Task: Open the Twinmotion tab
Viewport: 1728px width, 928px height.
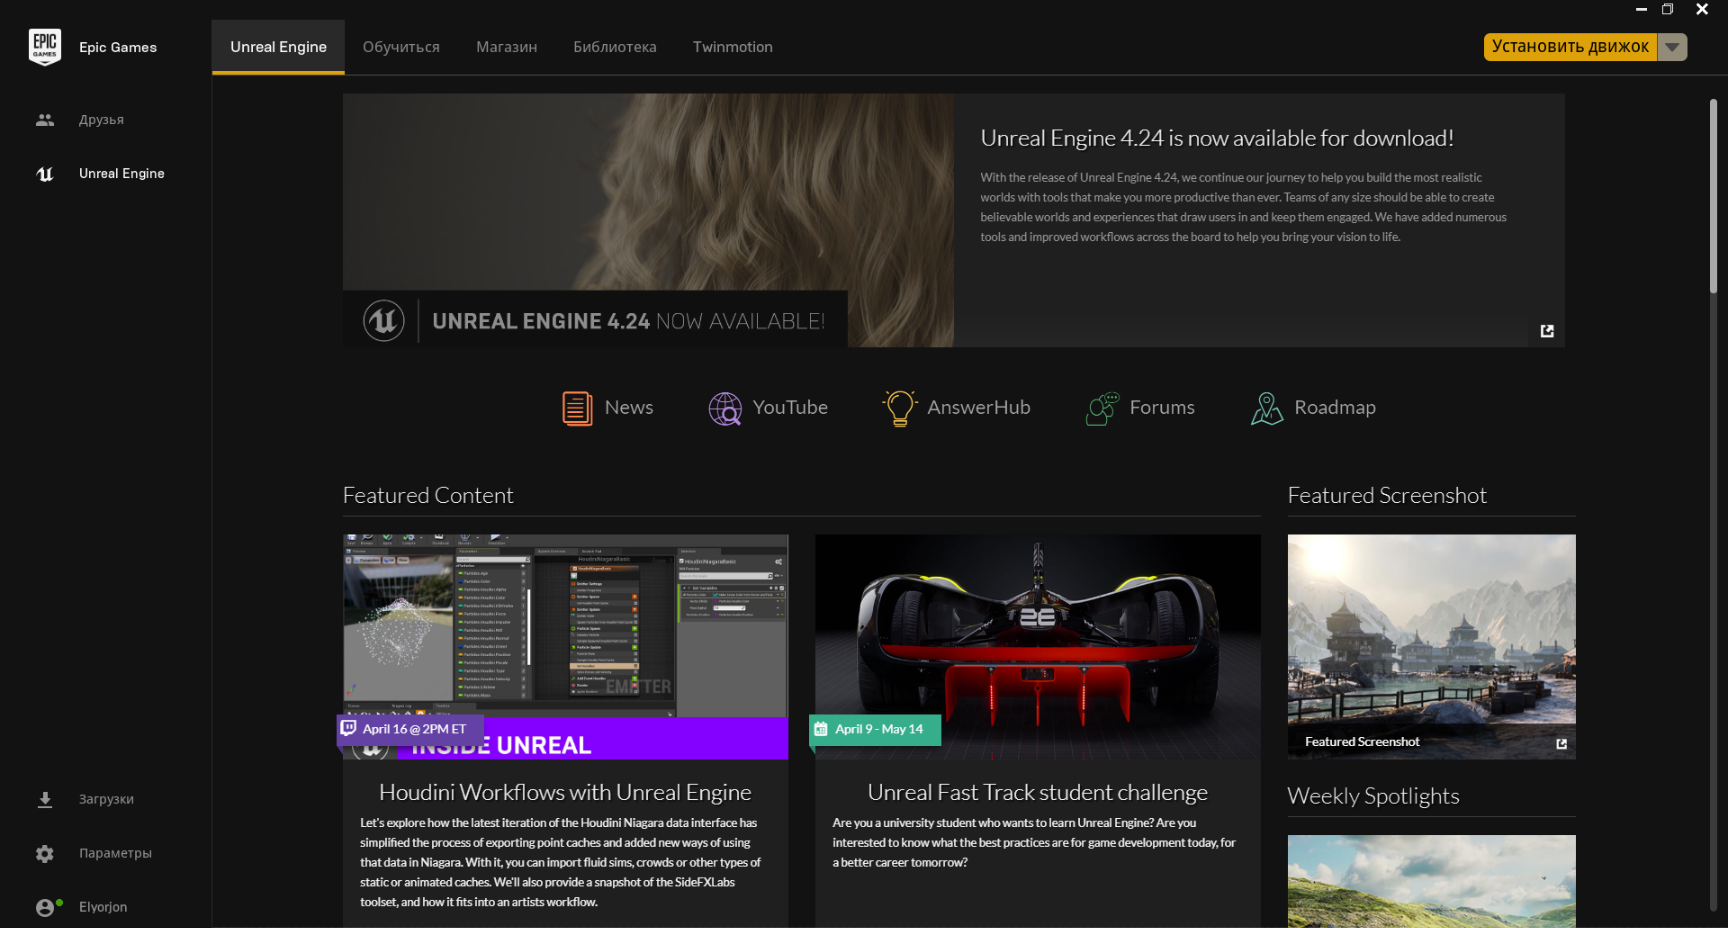Action: pos(733,47)
